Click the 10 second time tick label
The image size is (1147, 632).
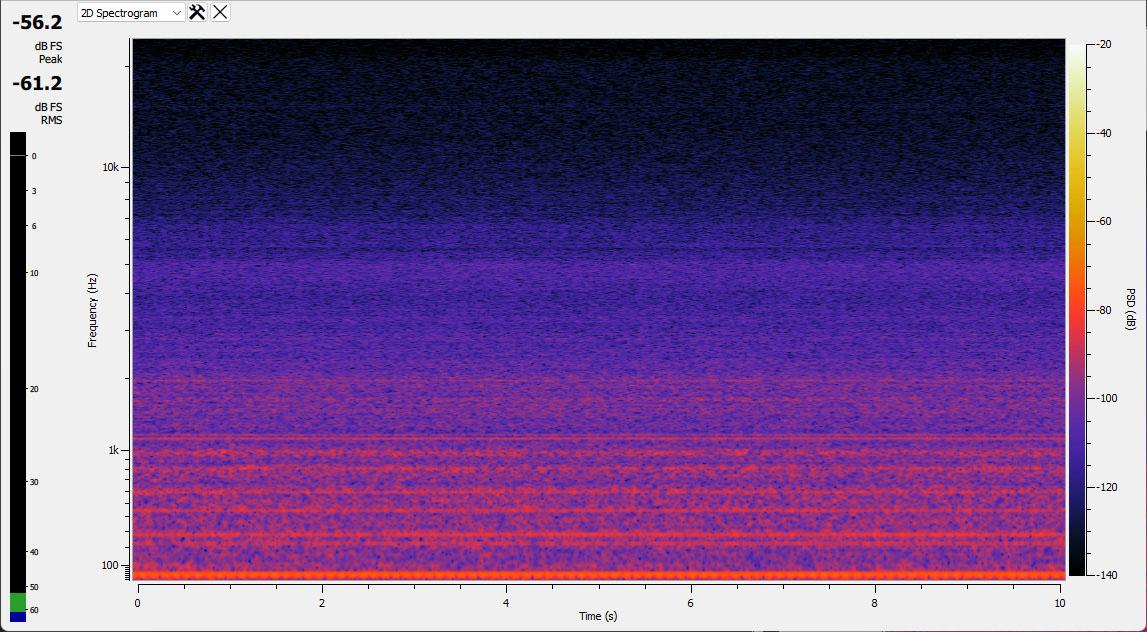point(1059,603)
